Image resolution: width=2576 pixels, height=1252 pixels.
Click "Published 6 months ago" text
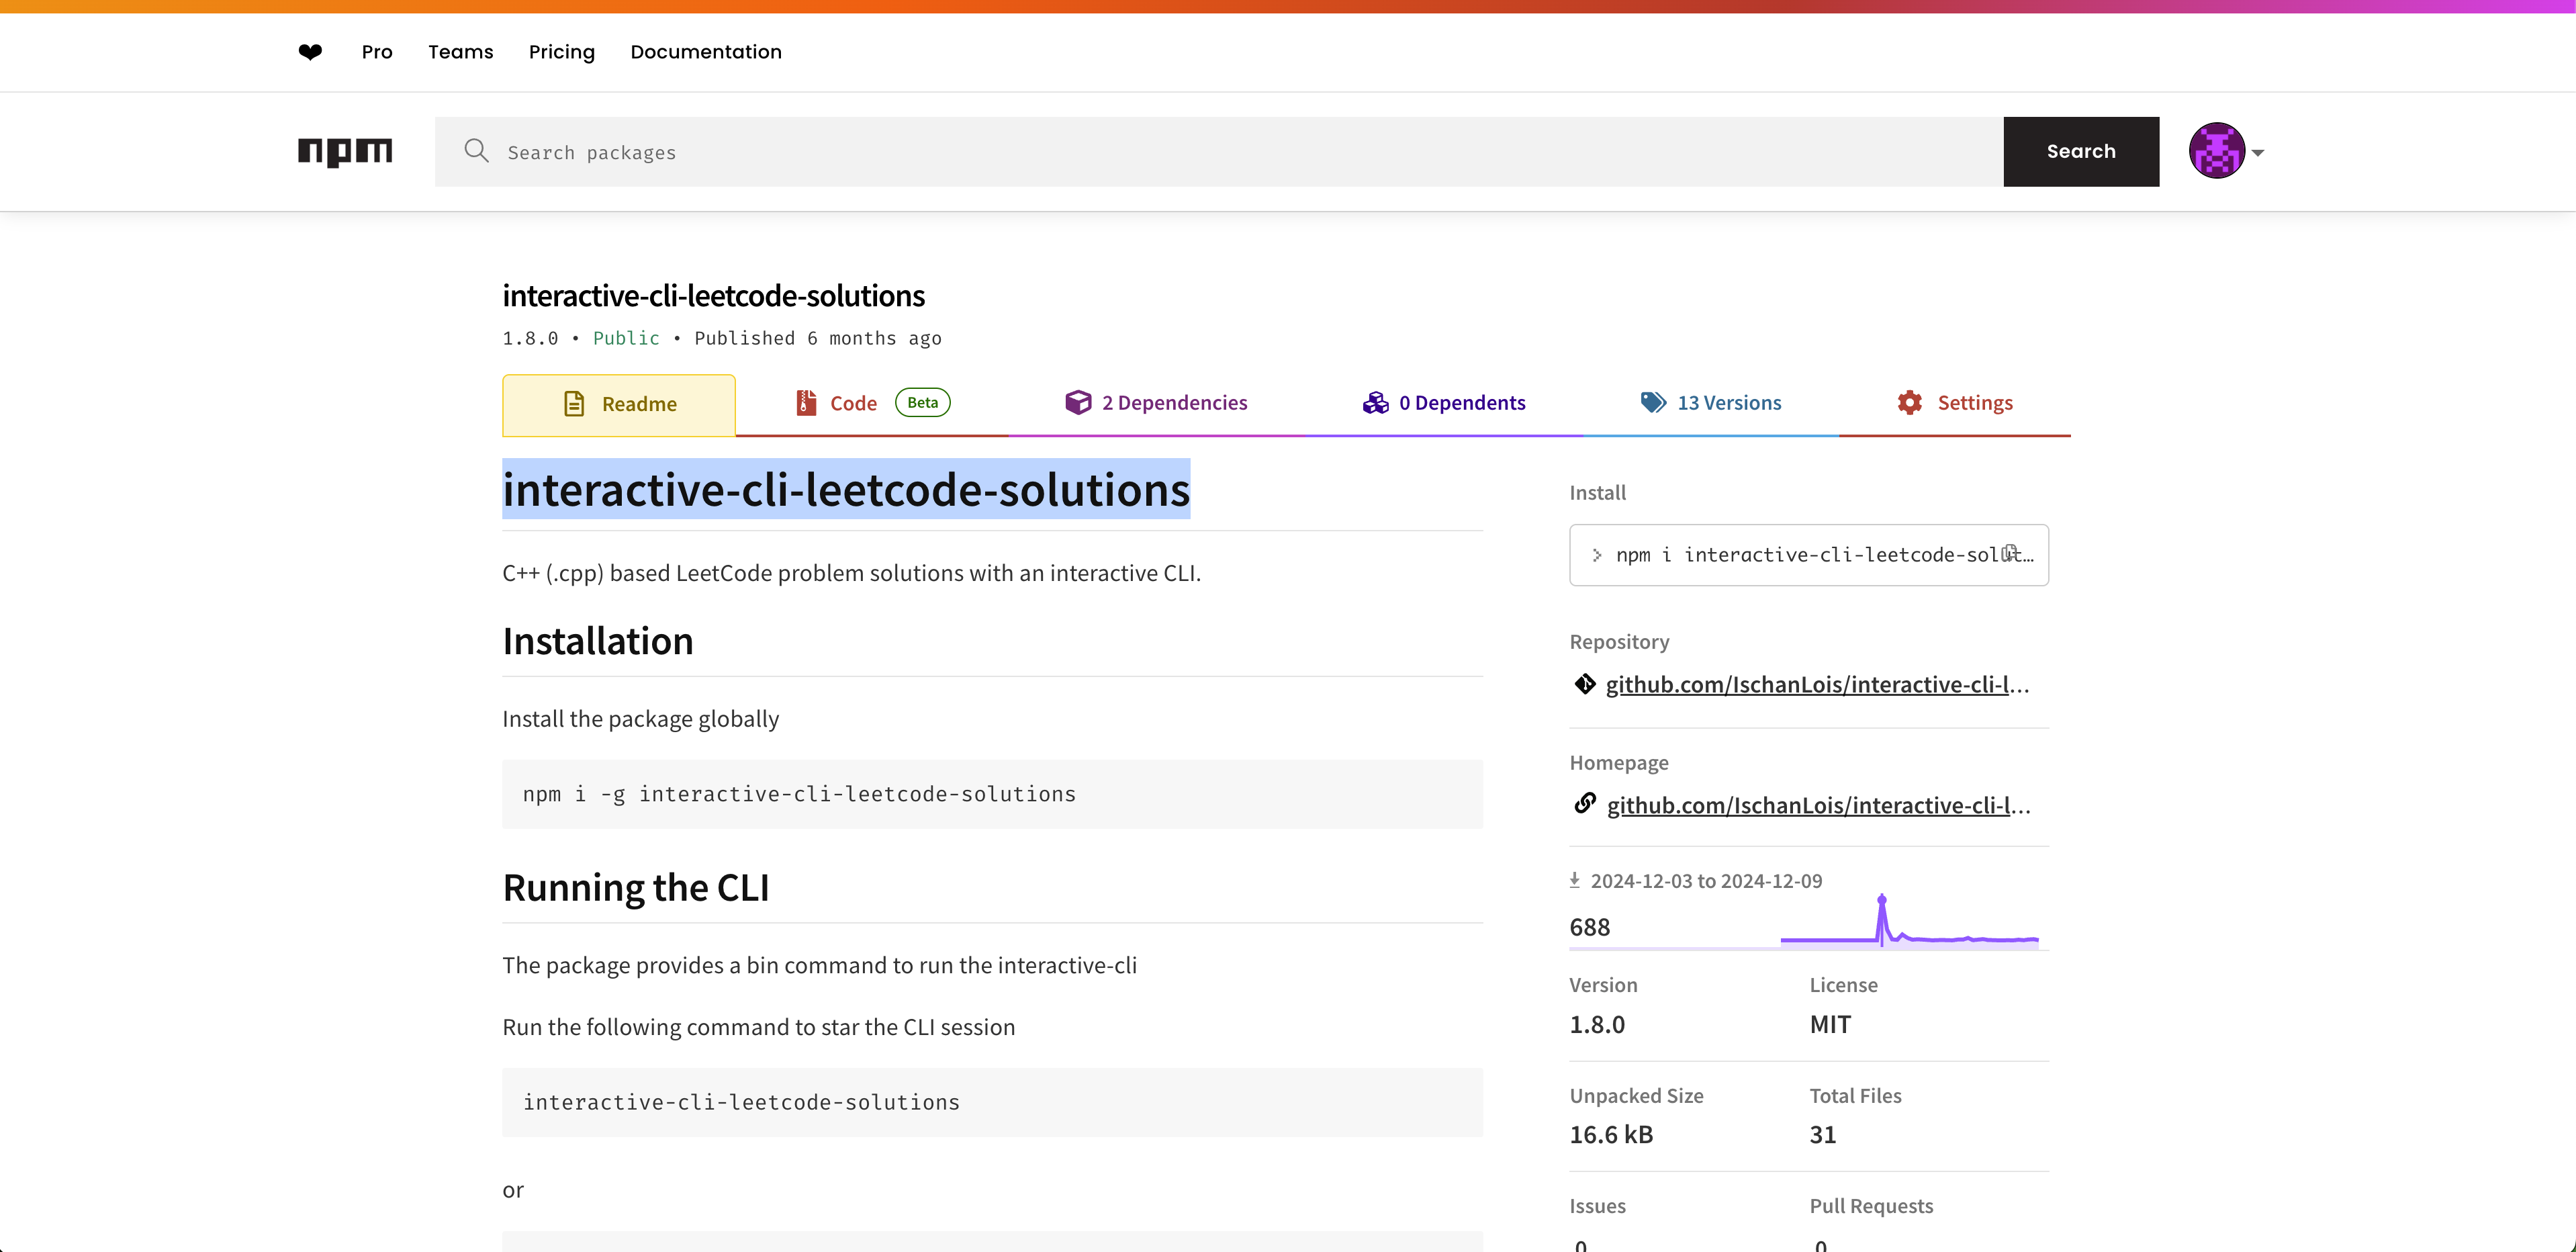[818, 338]
